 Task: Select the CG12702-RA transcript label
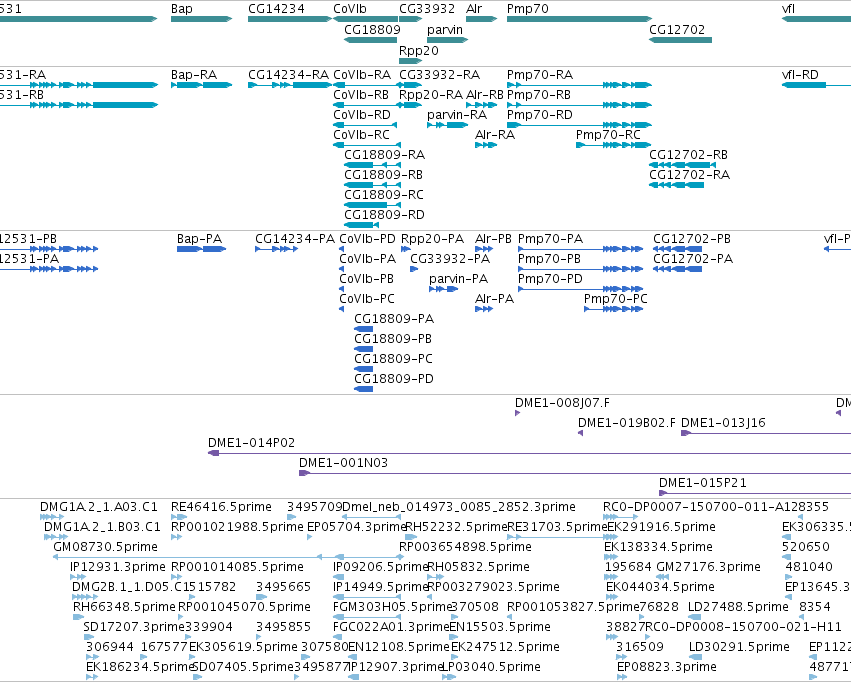pos(689,175)
